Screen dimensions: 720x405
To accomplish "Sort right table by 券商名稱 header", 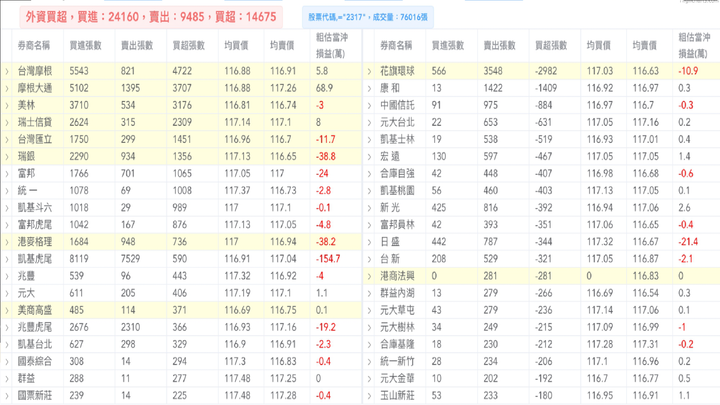I will [x=396, y=45].
